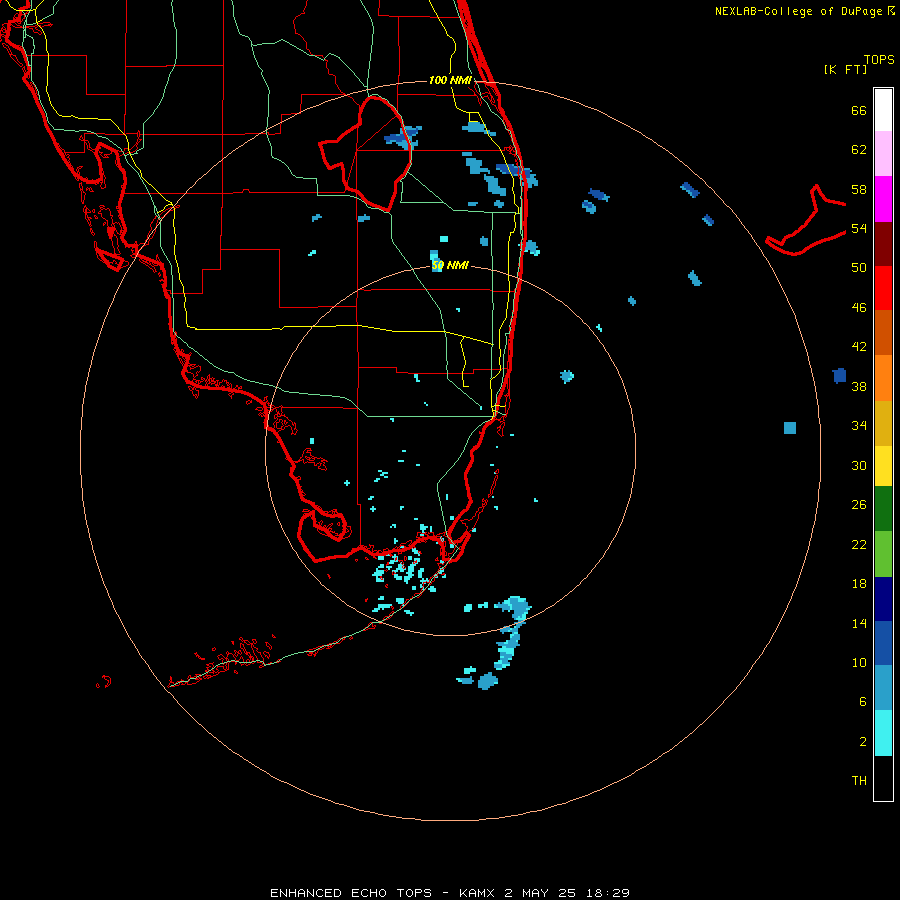Click the TH legend label
The width and height of the screenshot is (900, 900).
pos(859,781)
